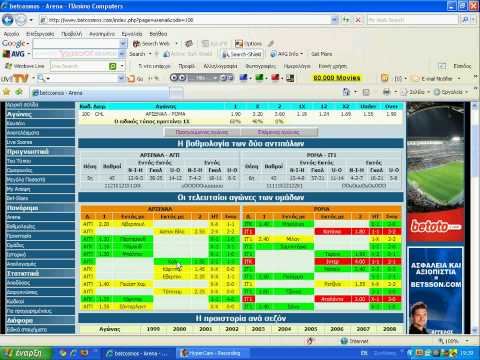Image resolution: width=480 pixels, height=360 pixels.
Task: Open the Google toolbar search dropdown
Action: pyautogui.click(x=123, y=43)
